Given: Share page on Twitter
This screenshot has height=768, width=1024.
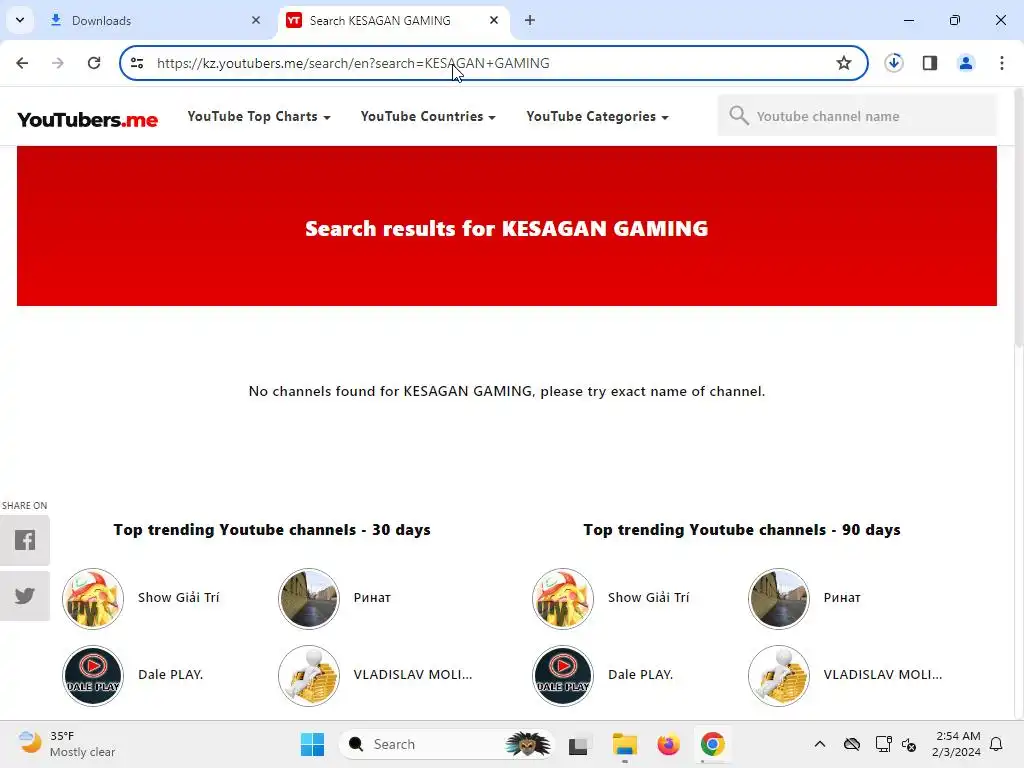Looking at the screenshot, I should coord(25,596).
